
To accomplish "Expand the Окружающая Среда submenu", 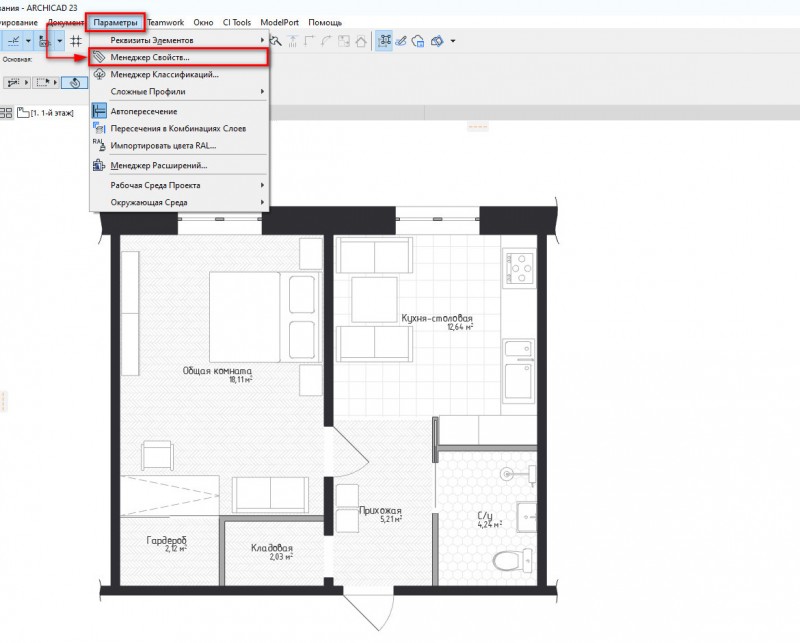I will pos(179,202).
